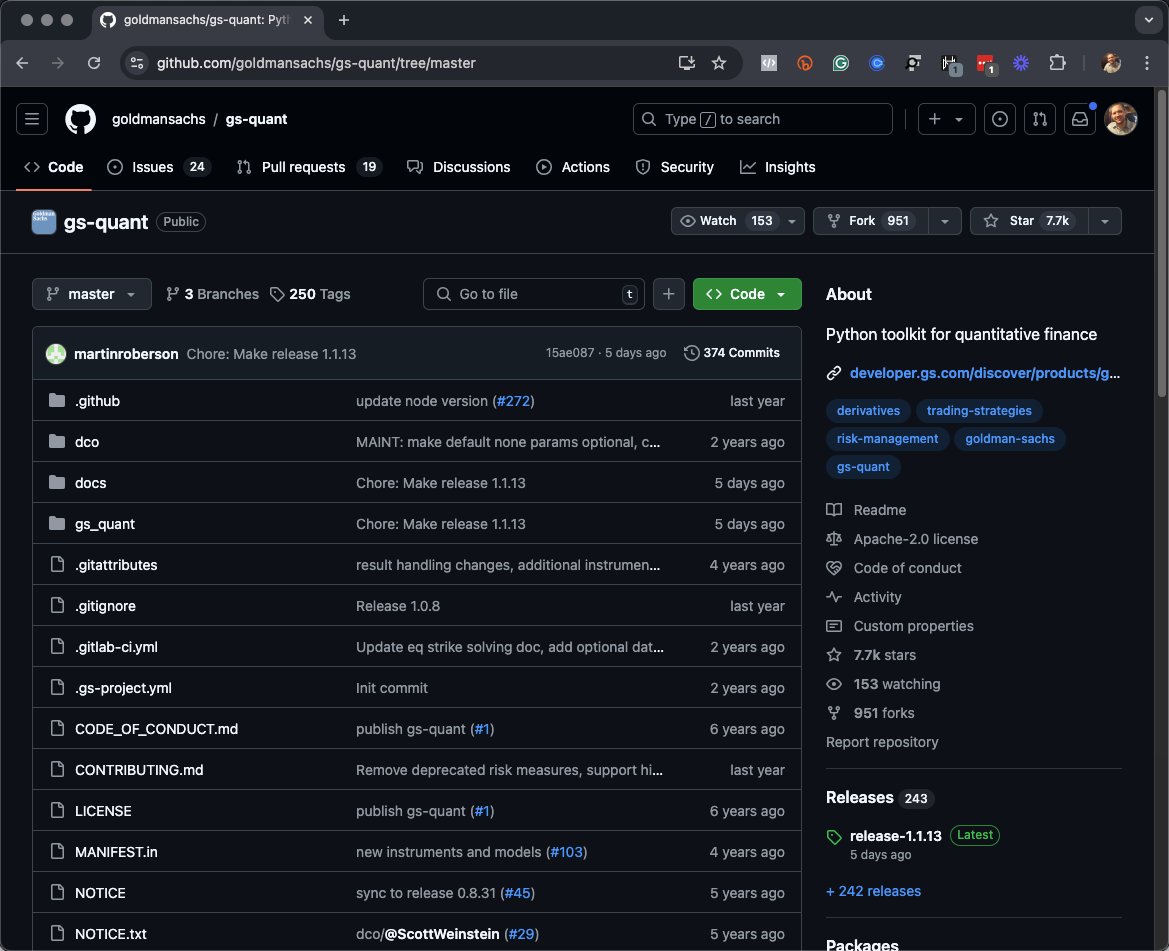Click the user profile avatar in GitHub header

[x=1121, y=119]
